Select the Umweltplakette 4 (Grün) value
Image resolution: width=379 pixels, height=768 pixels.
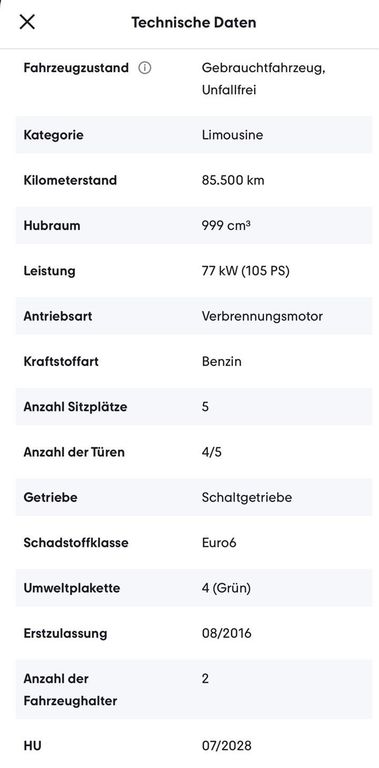(x=226, y=588)
